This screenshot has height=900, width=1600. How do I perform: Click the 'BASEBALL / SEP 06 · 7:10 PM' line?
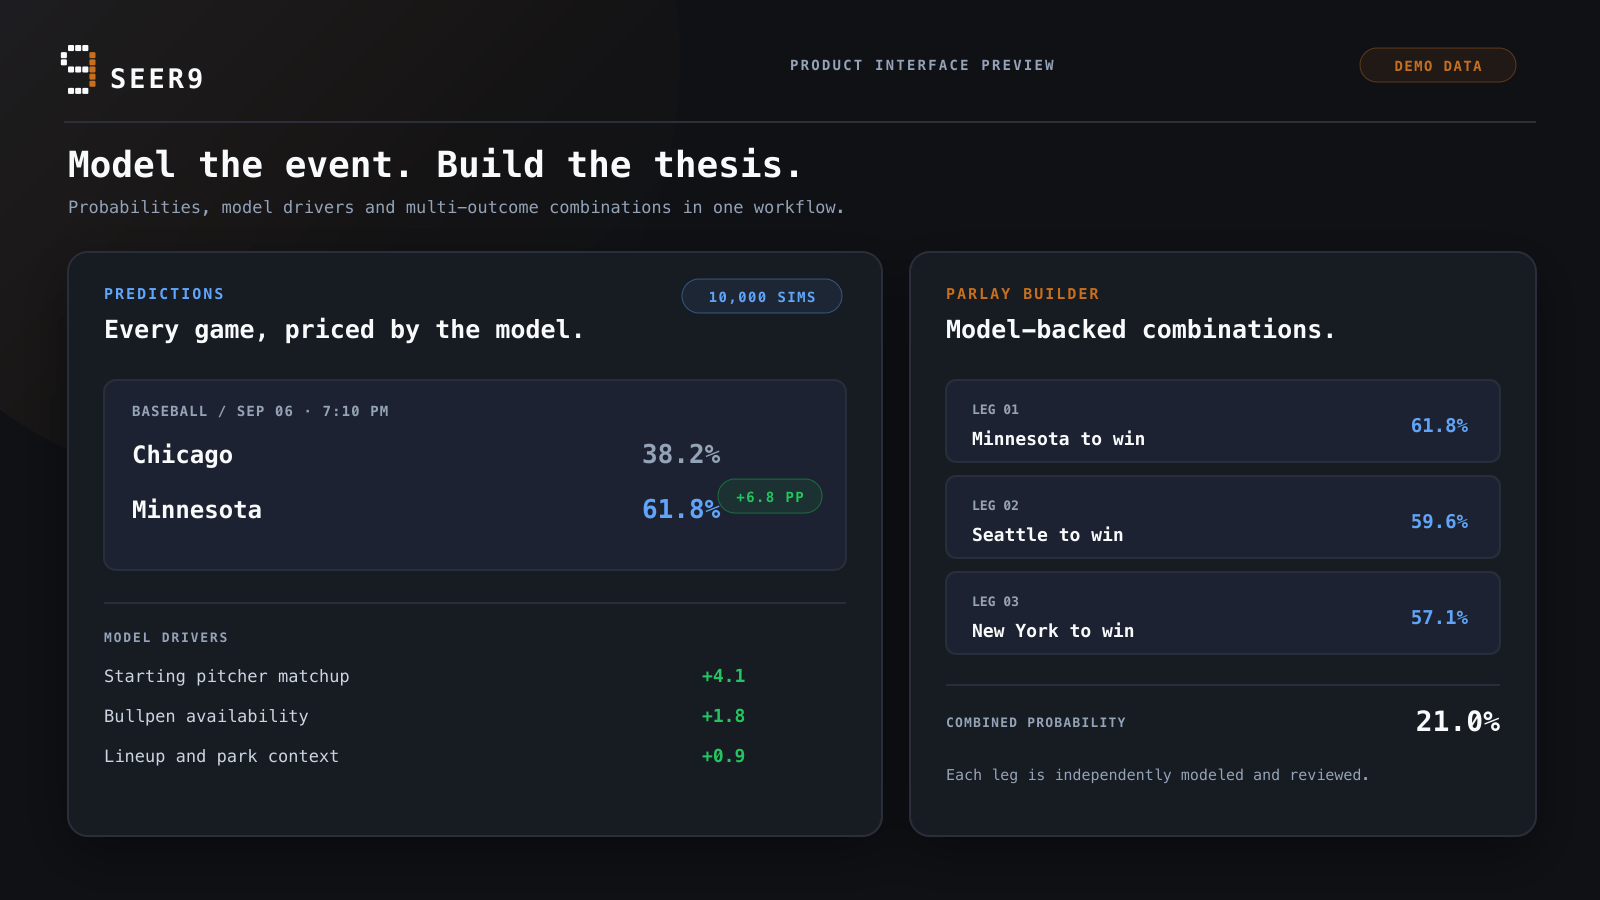pyautogui.click(x=260, y=411)
